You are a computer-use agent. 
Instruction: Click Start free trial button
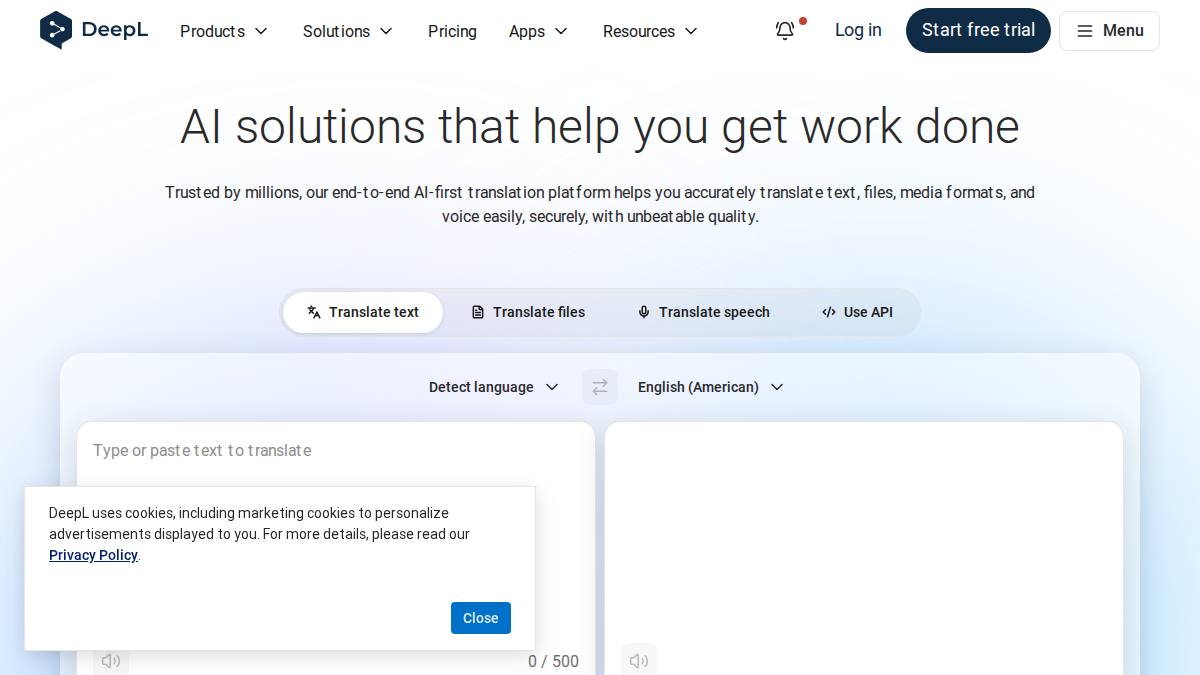point(978,30)
